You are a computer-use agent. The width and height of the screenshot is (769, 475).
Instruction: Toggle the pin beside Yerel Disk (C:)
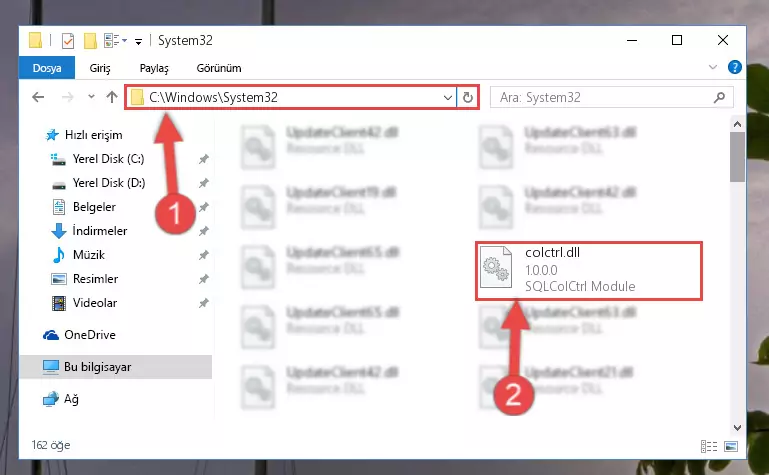pos(203,159)
